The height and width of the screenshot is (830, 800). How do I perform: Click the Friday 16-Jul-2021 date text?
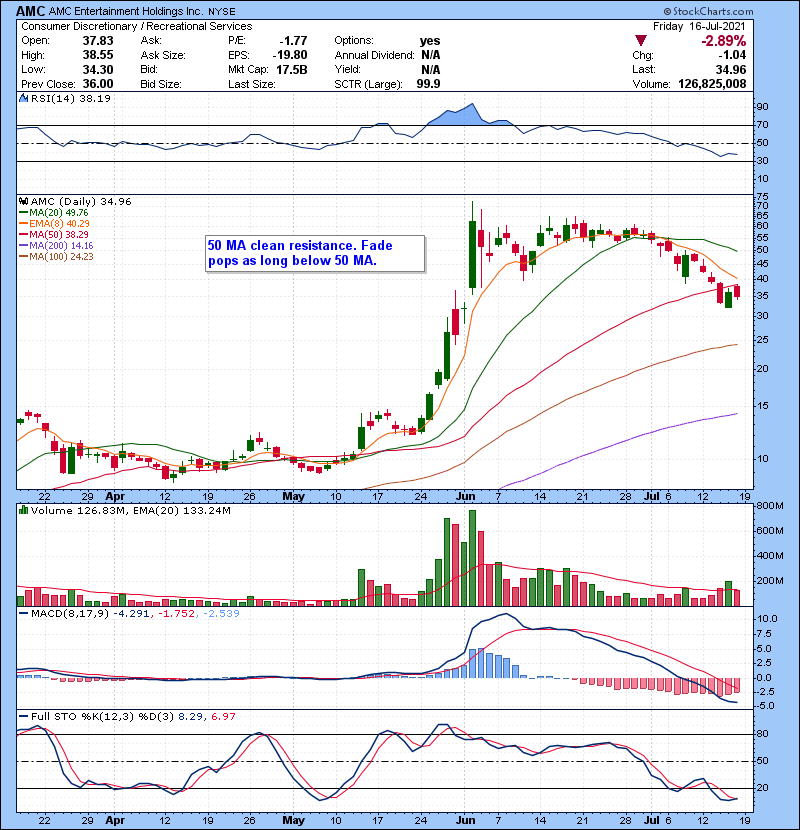coord(699,26)
